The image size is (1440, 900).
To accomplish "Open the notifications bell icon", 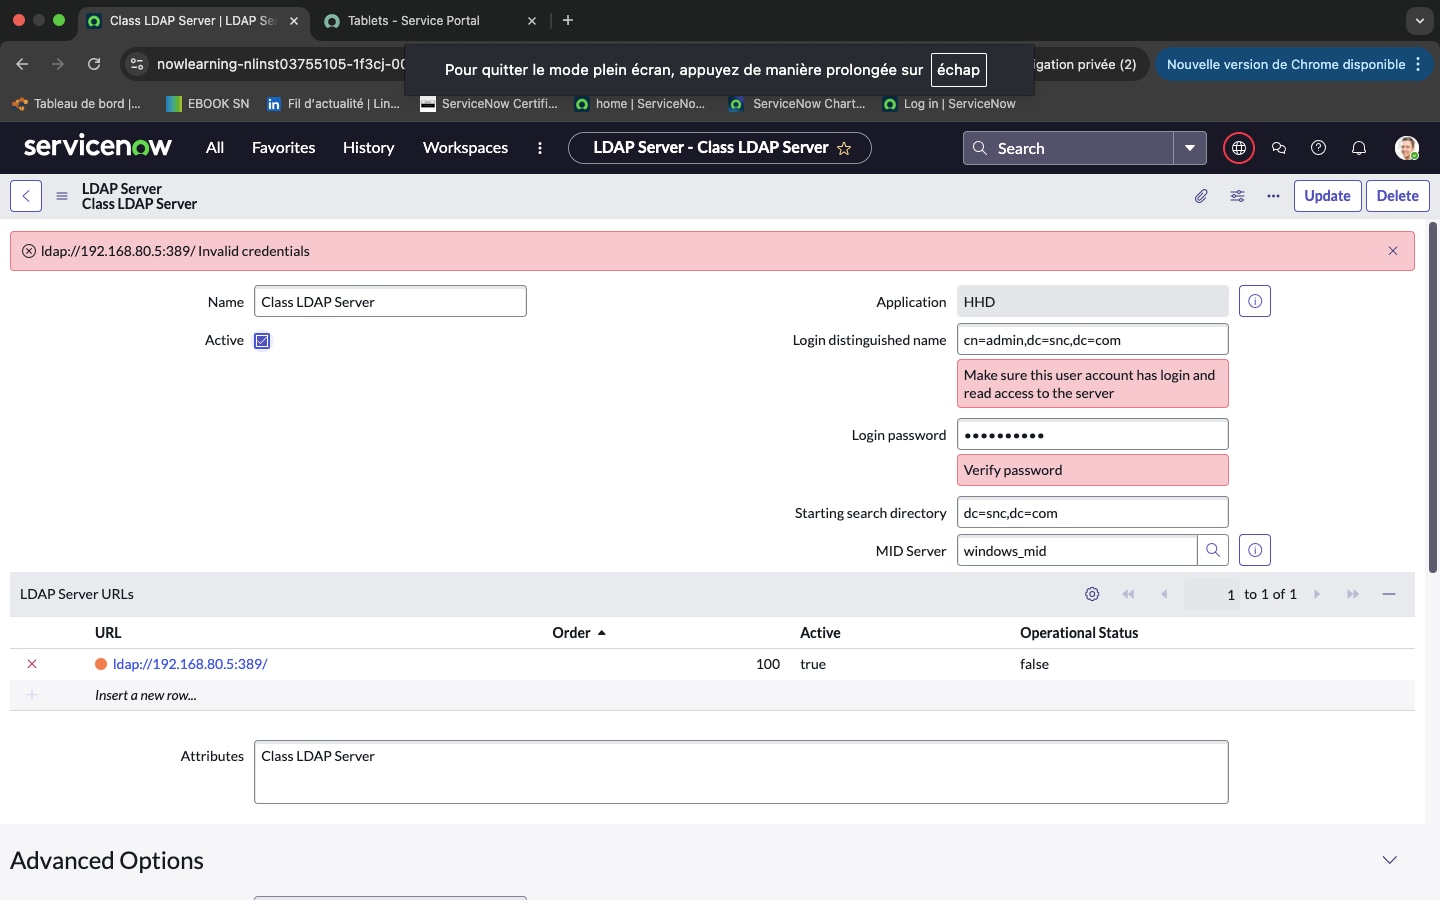I will coord(1358,148).
